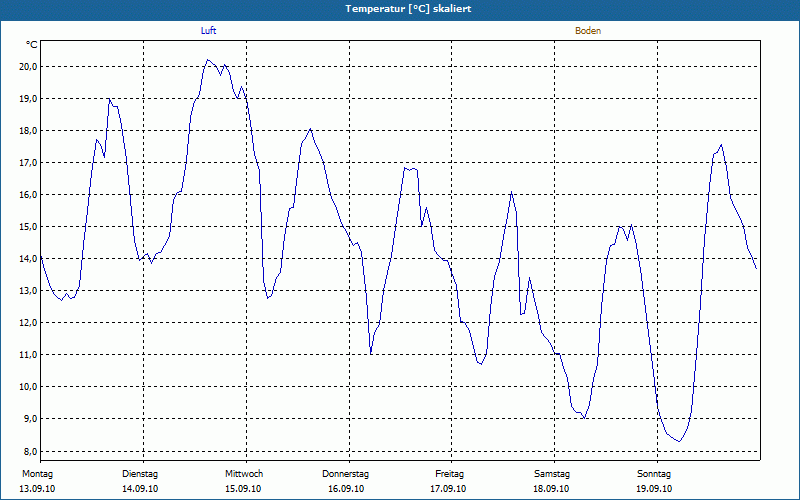Click the 11,0 y-axis value

click(28, 355)
